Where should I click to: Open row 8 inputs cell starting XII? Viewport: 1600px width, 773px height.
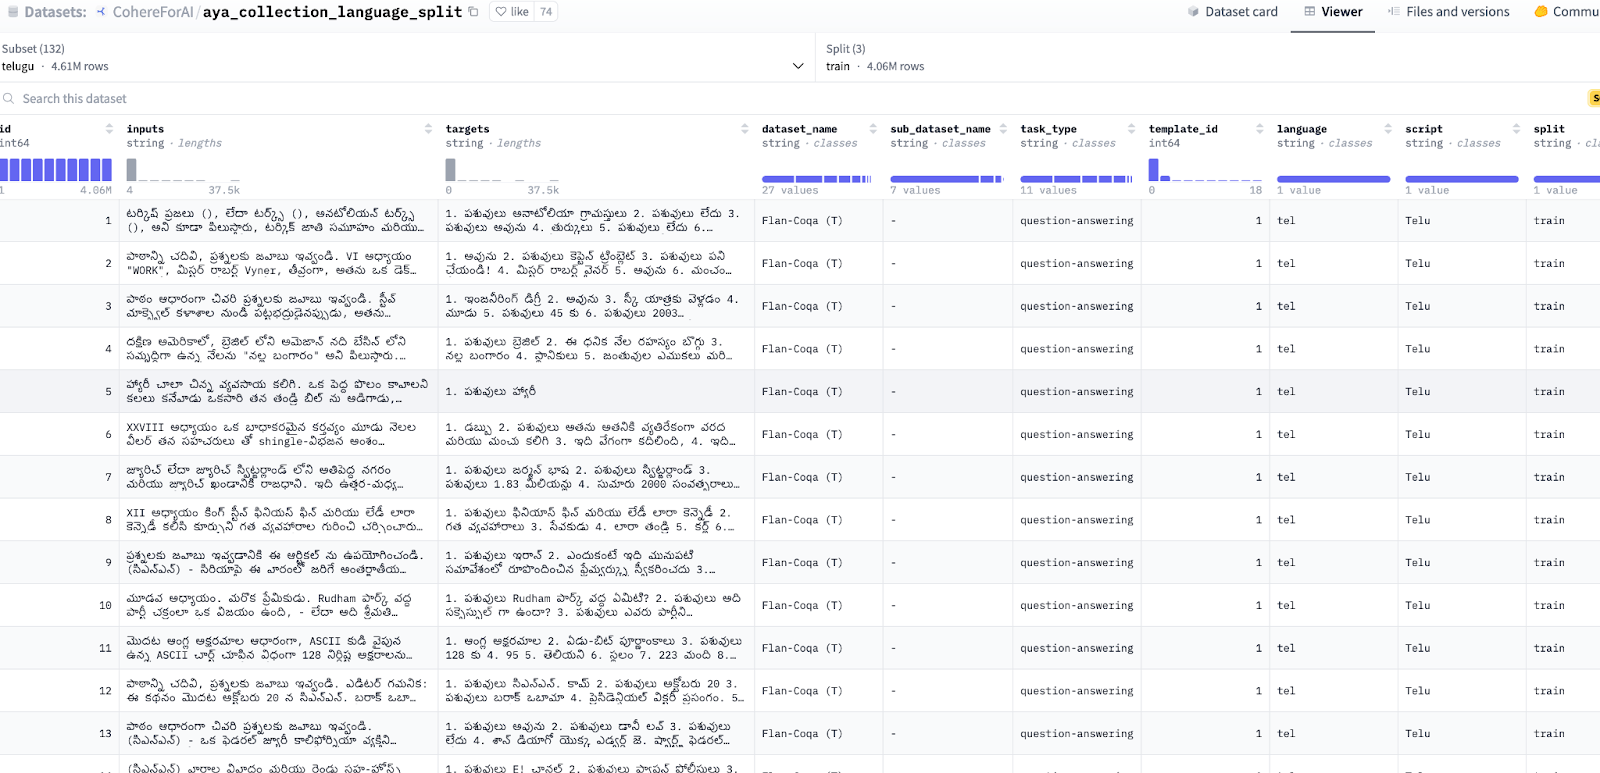(x=278, y=520)
